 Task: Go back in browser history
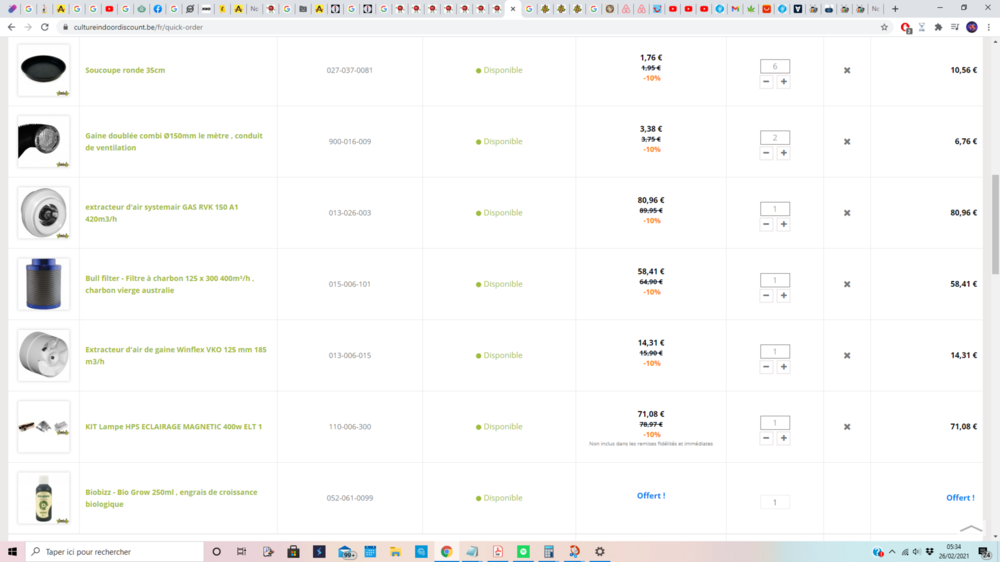click(x=11, y=27)
